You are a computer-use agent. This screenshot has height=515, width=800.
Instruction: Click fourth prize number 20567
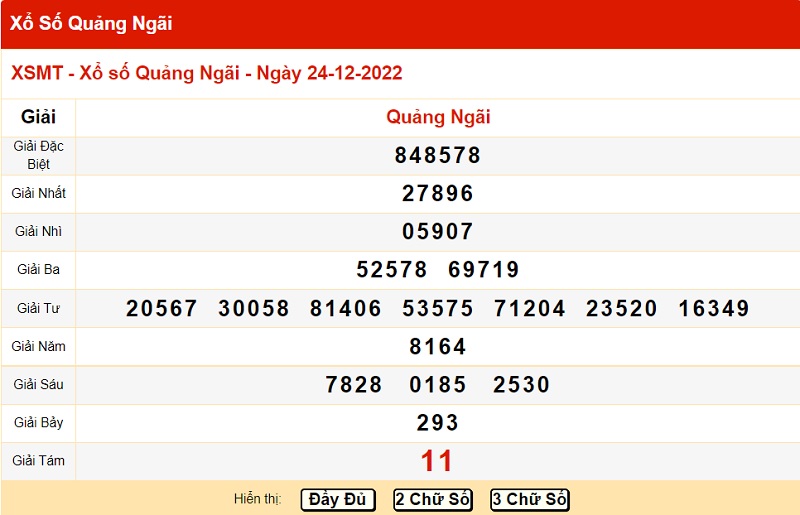(161, 308)
